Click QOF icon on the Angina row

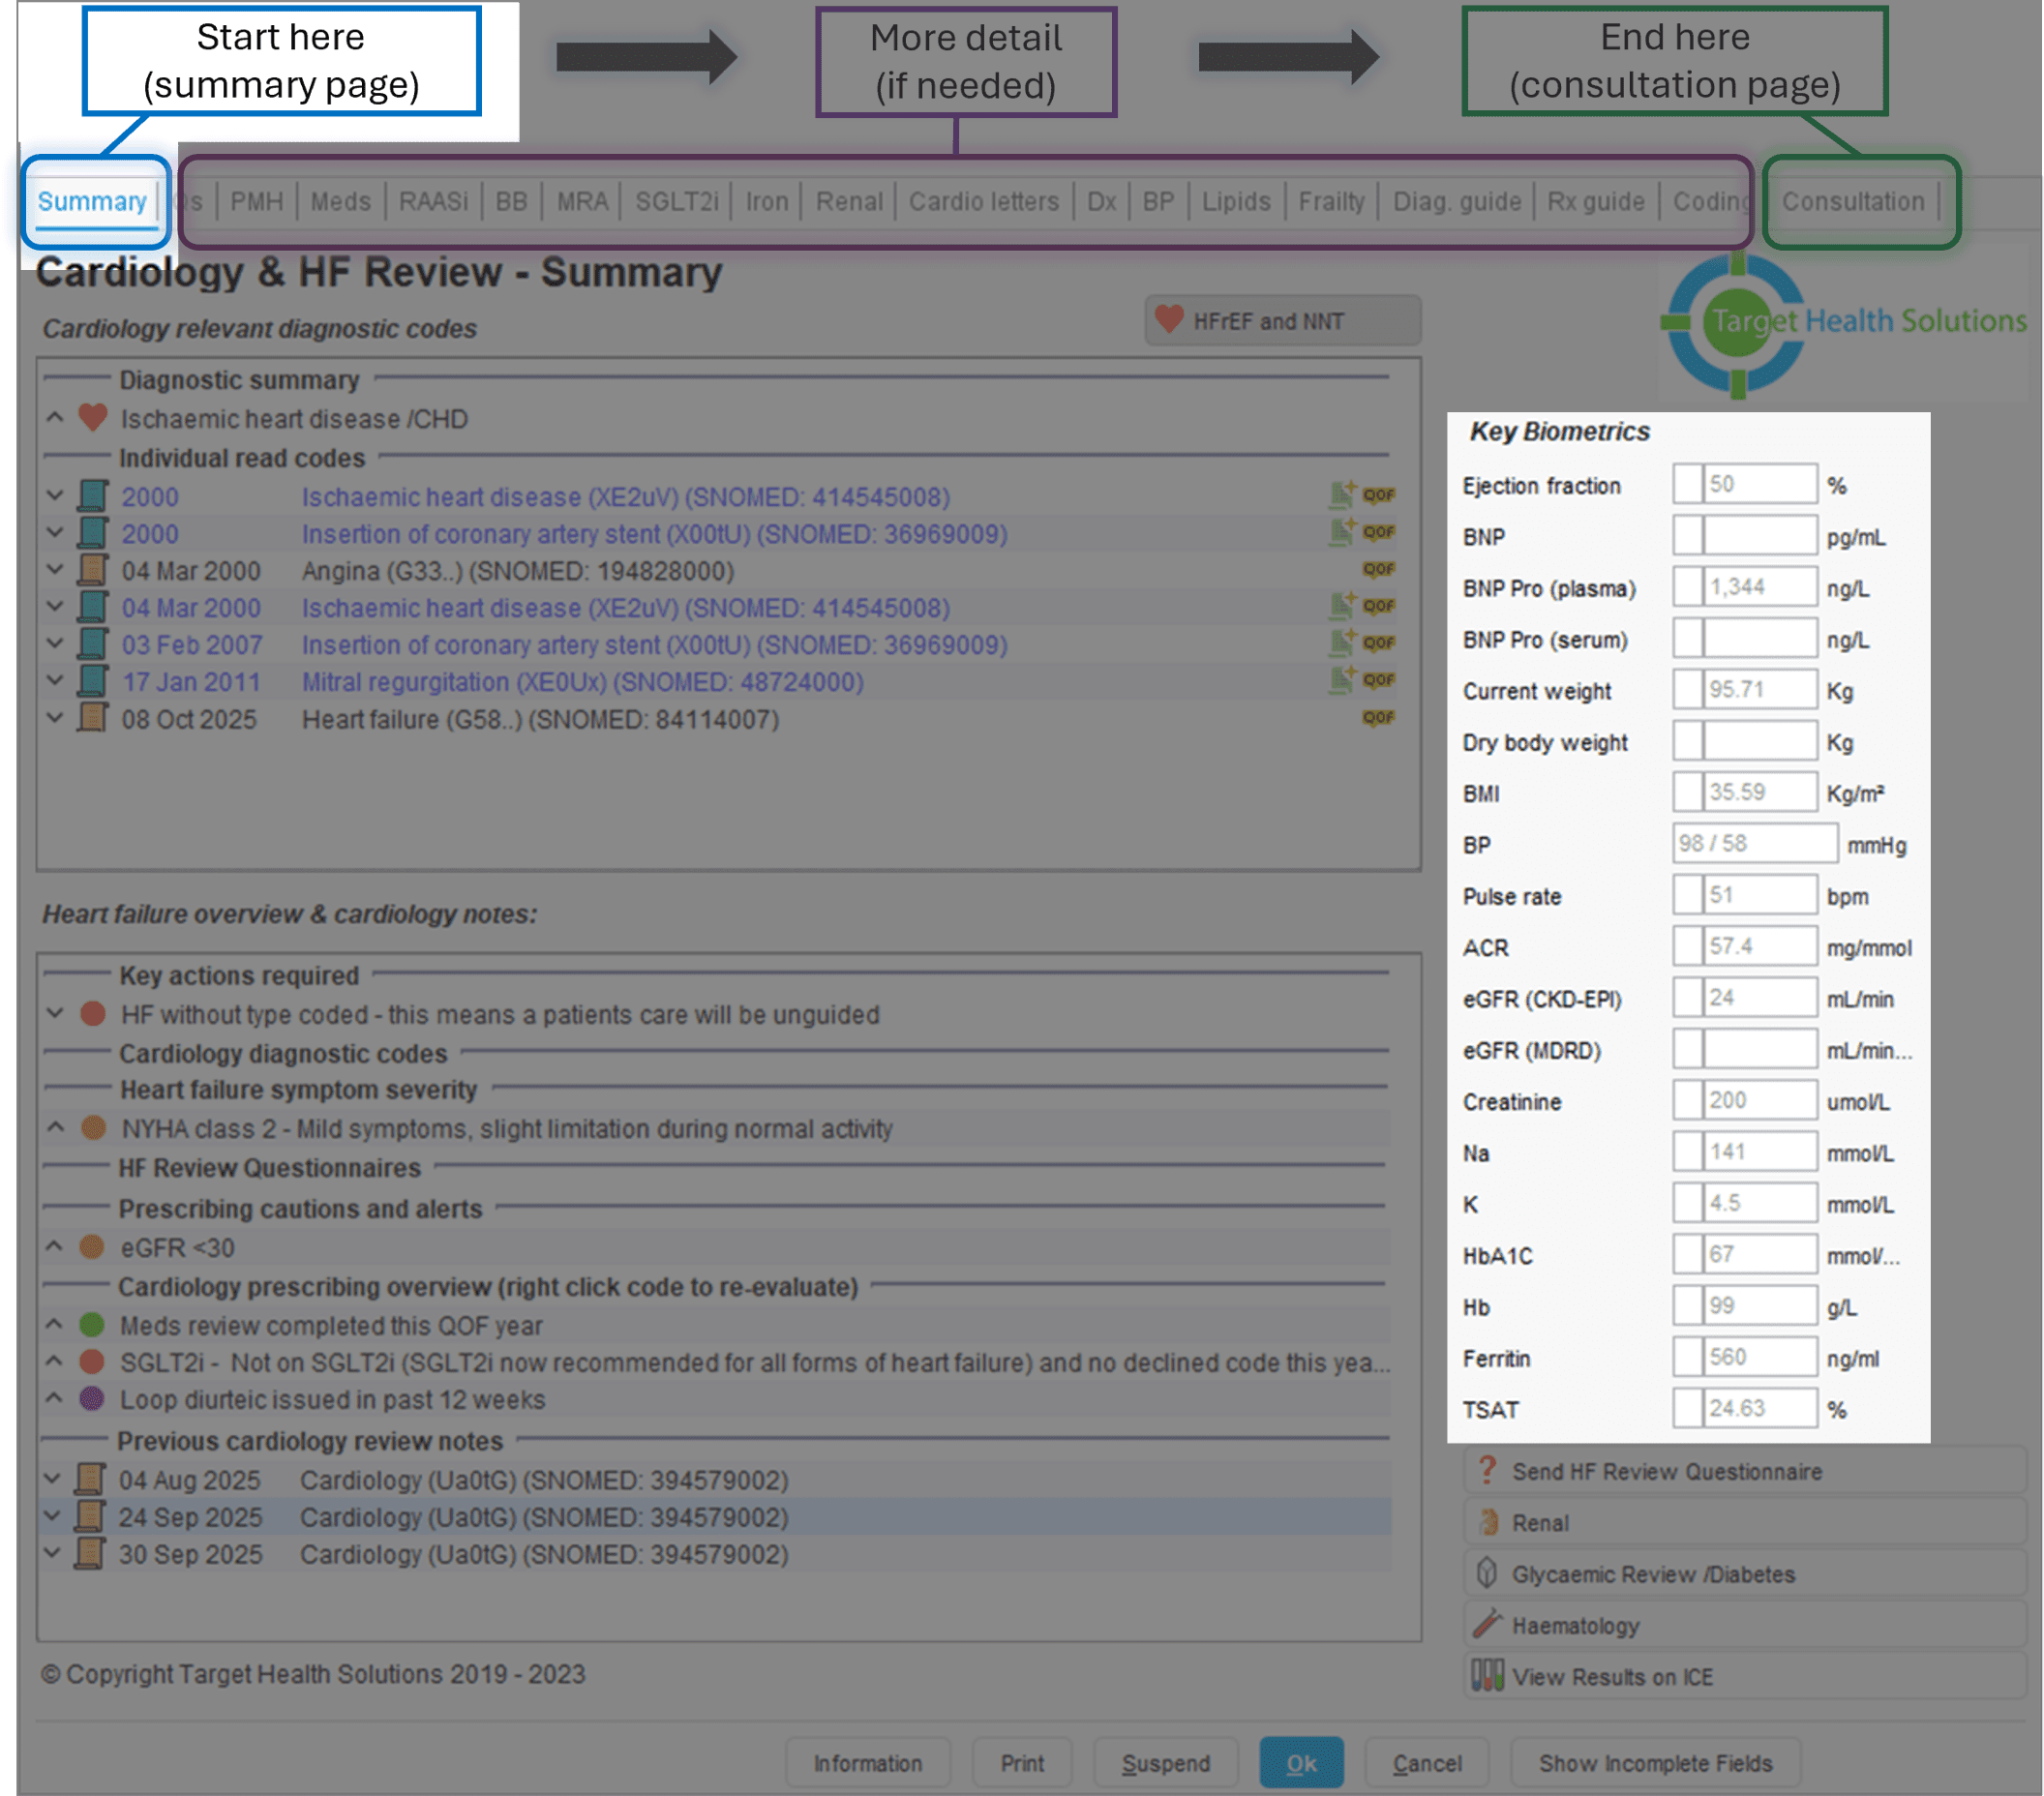(1378, 570)
